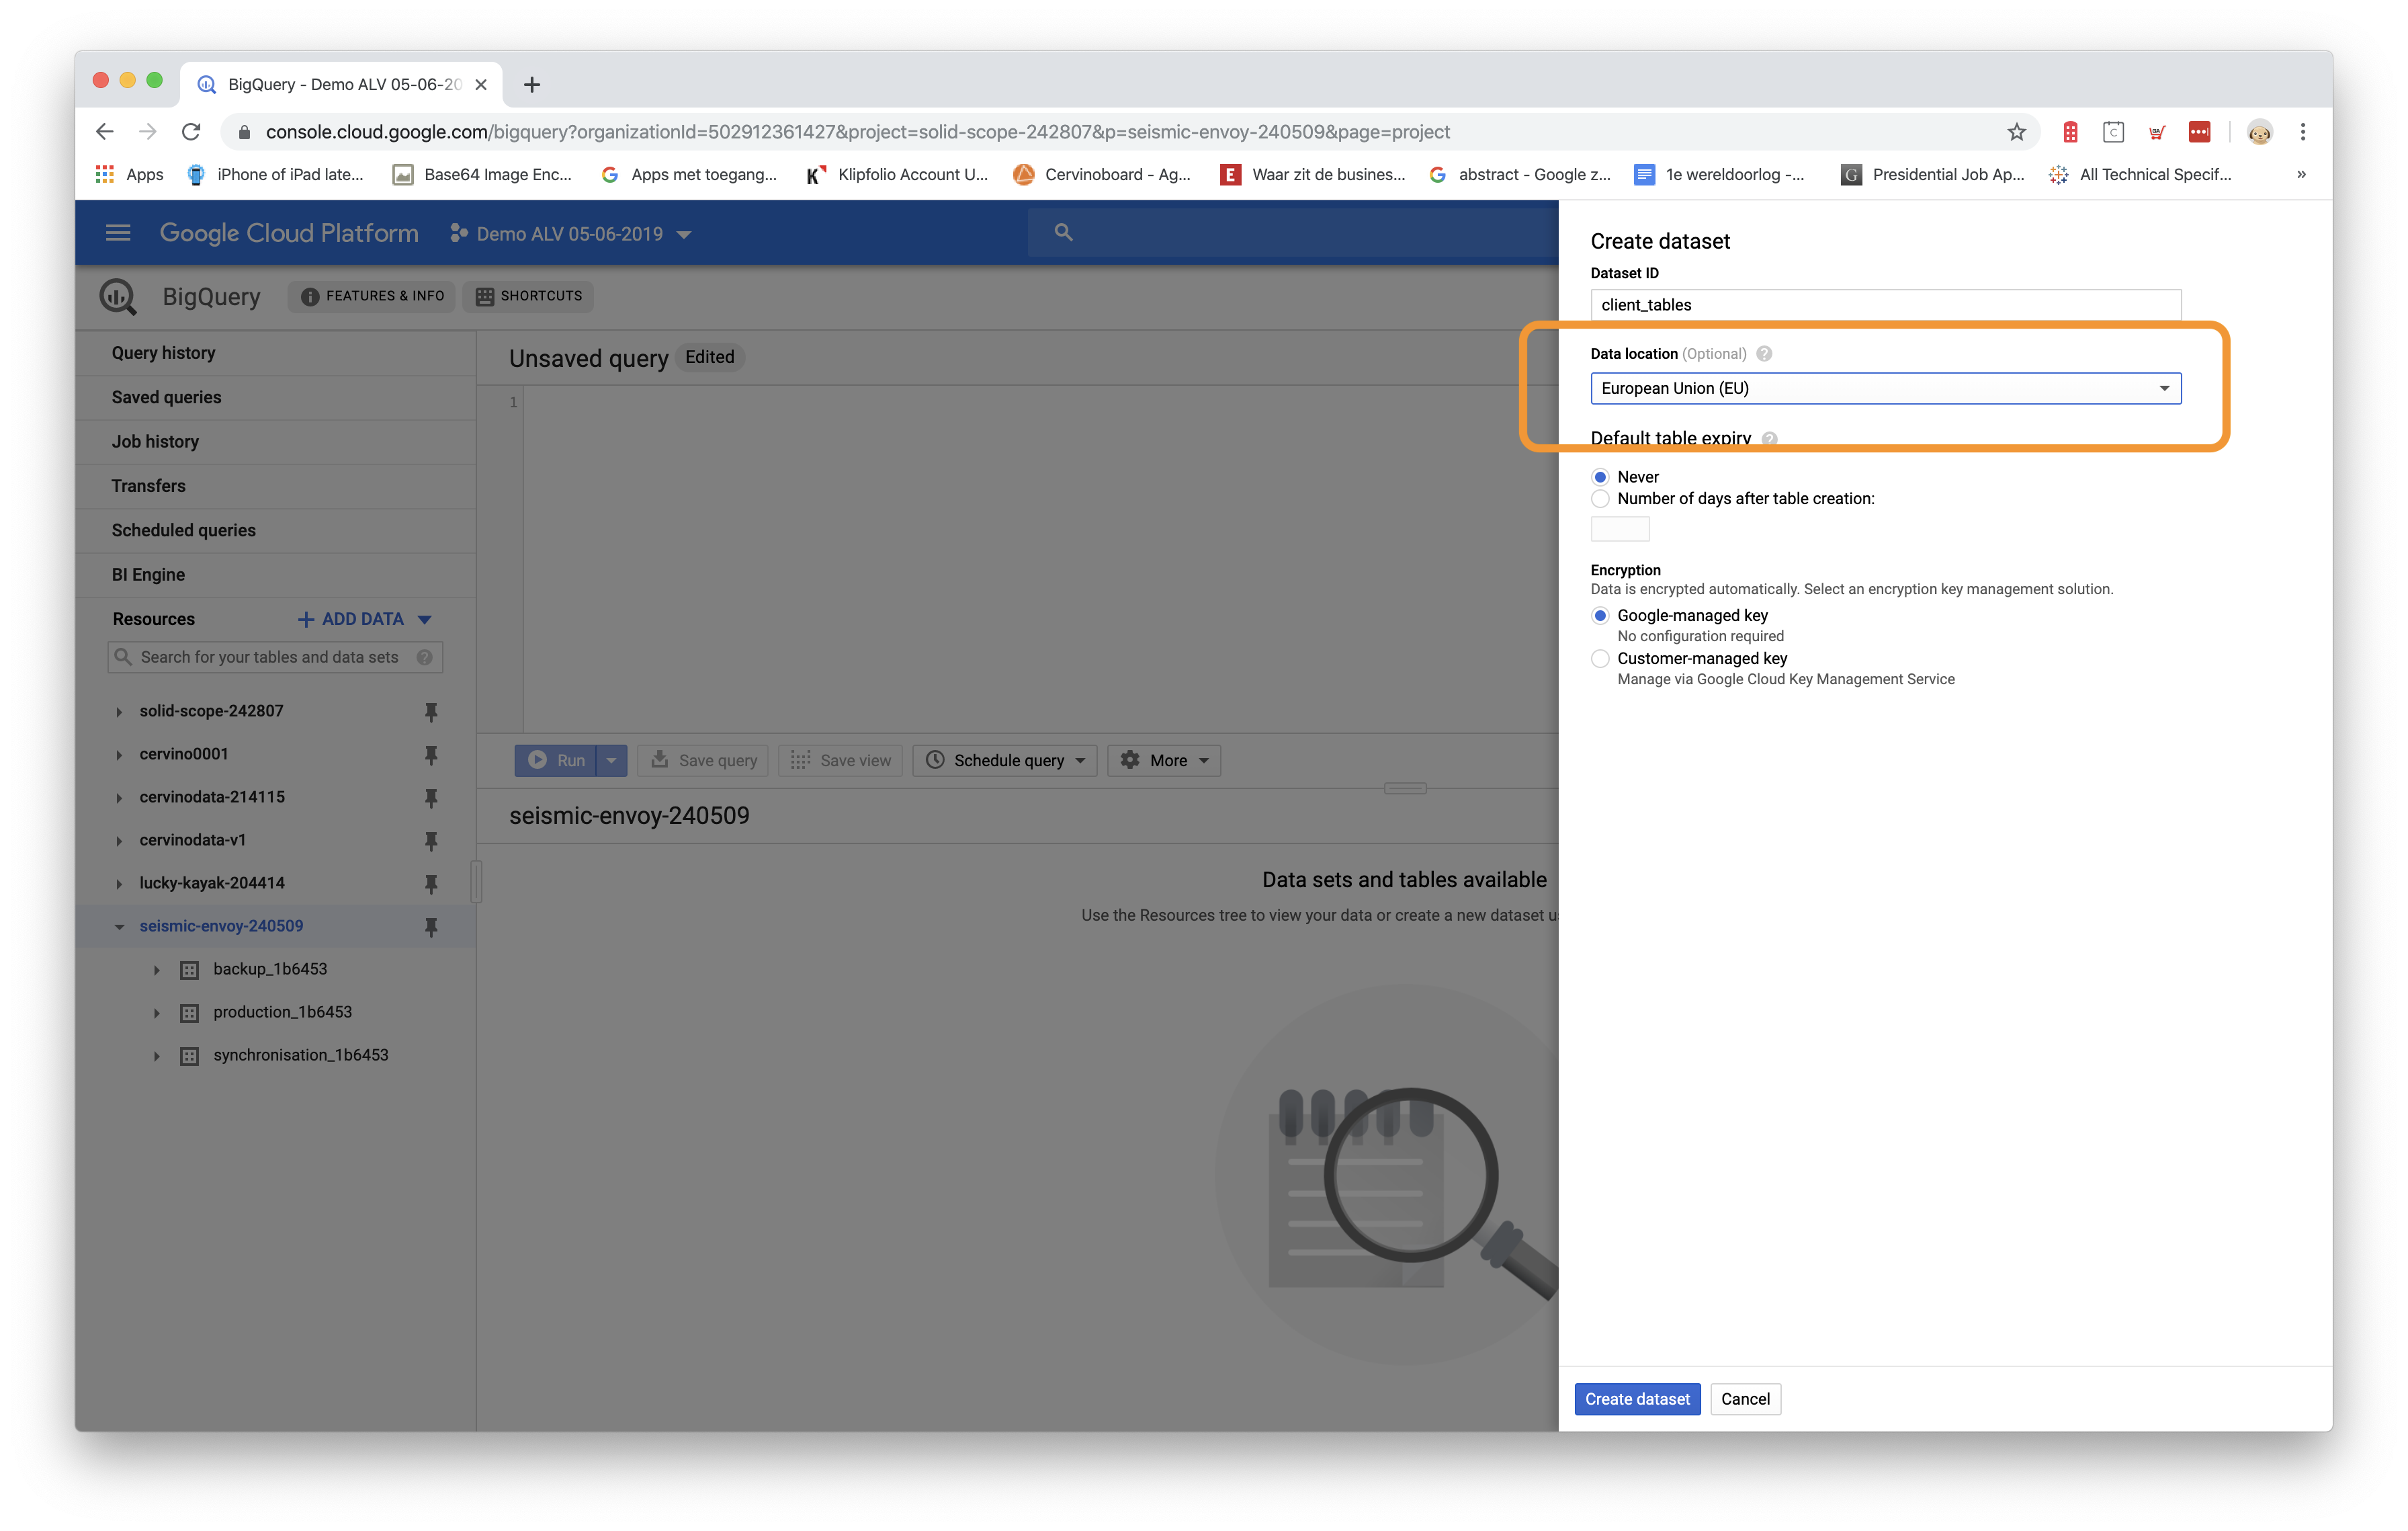The height and width of the screenshot is (1531, 2408).
Task: Click the Save view button
Action: pos(841,760)
